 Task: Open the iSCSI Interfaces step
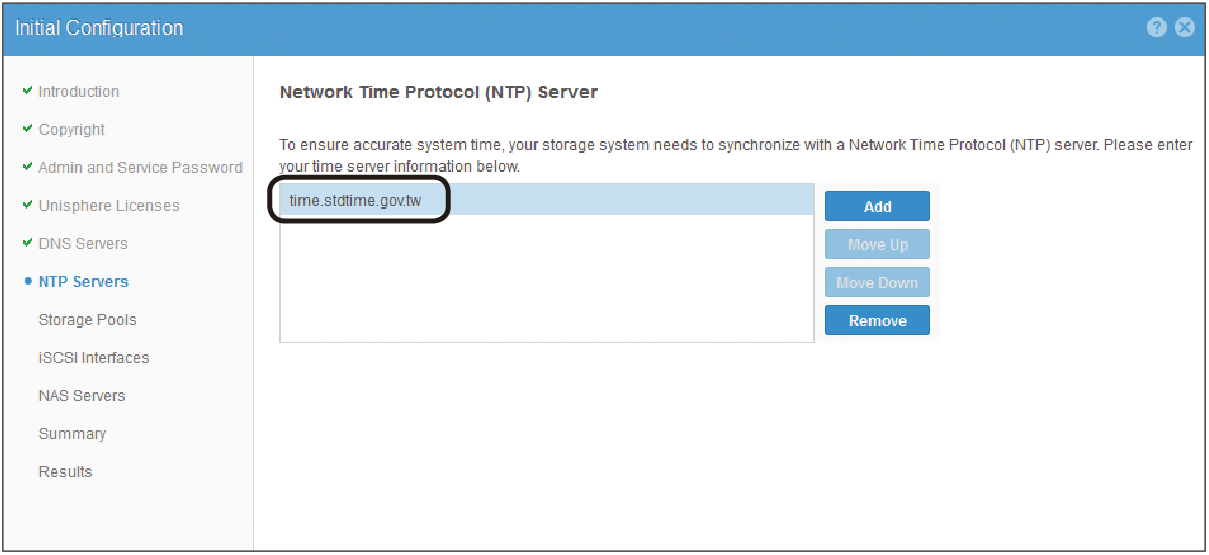point(94,358)
